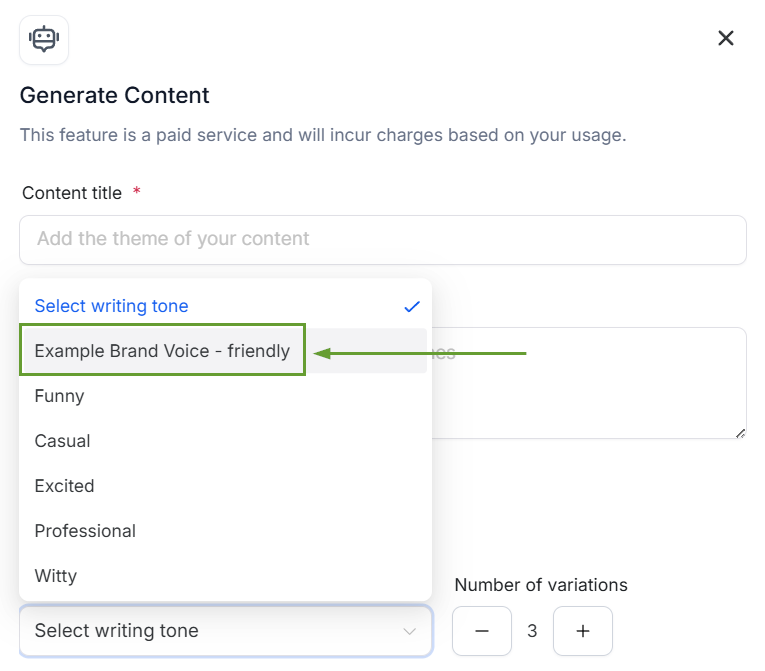
Task: Click the 'Content title' field label
Action: coord(72,193)
